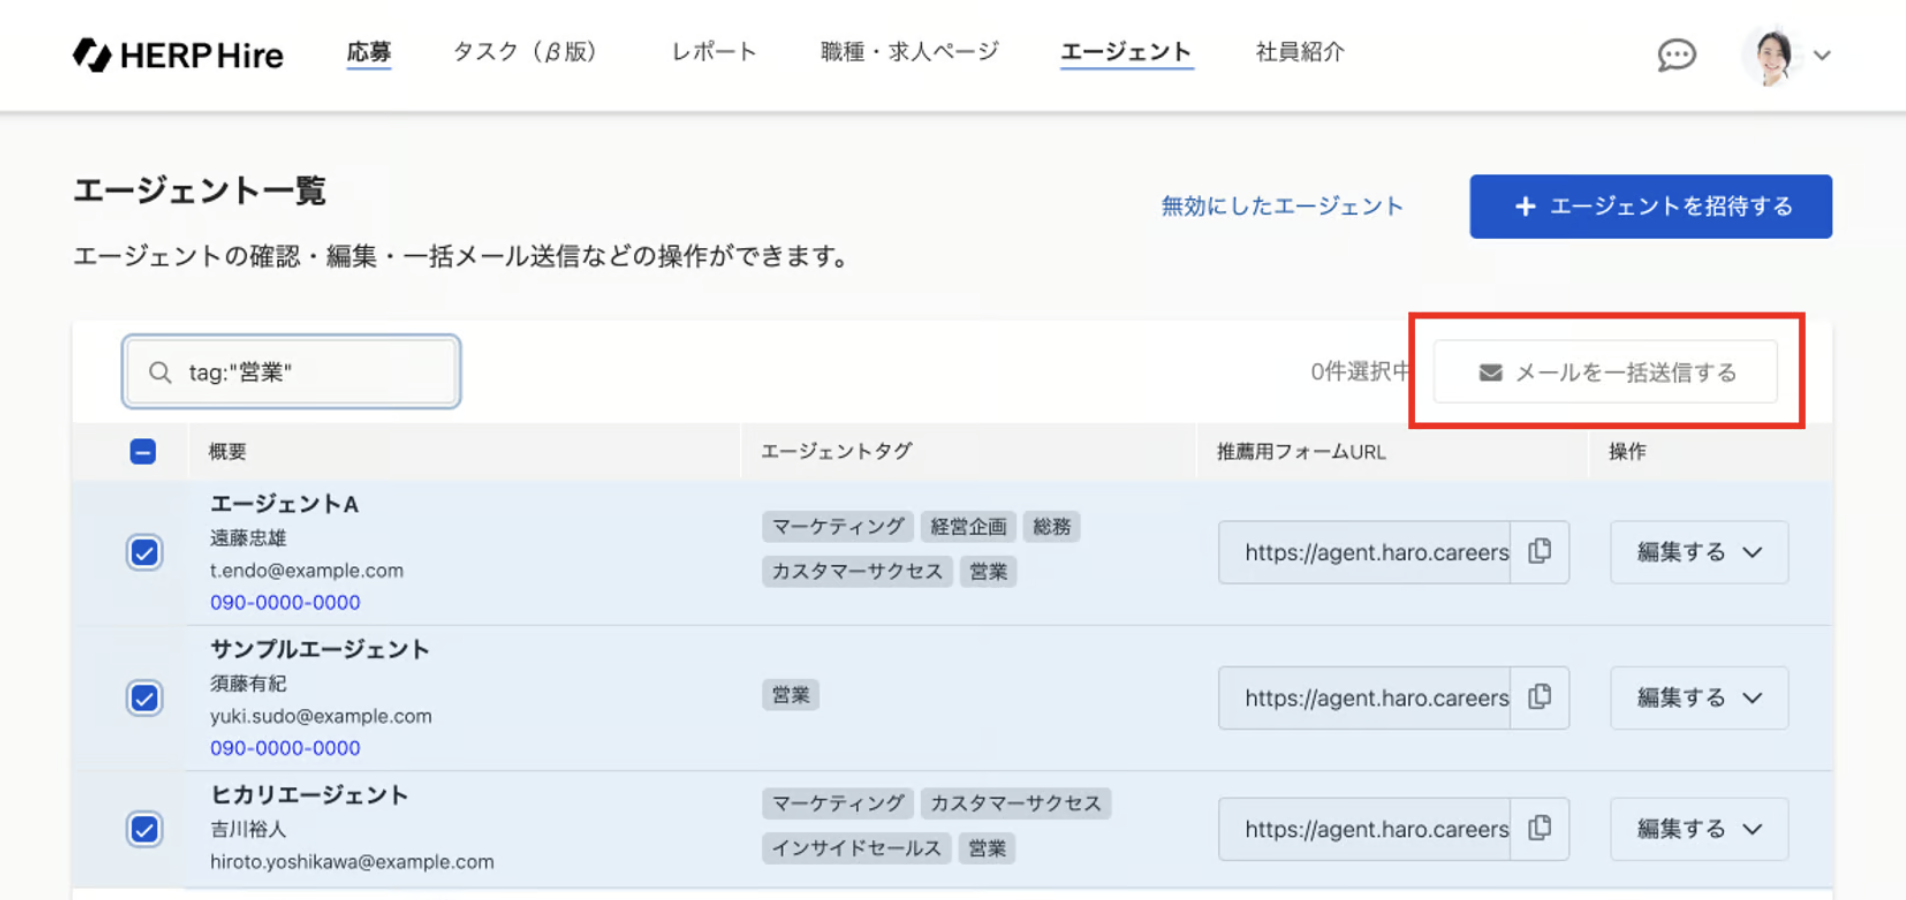1906x900 pixels.
Task: Click the search magnifier icon
Action: coord(160,372)
